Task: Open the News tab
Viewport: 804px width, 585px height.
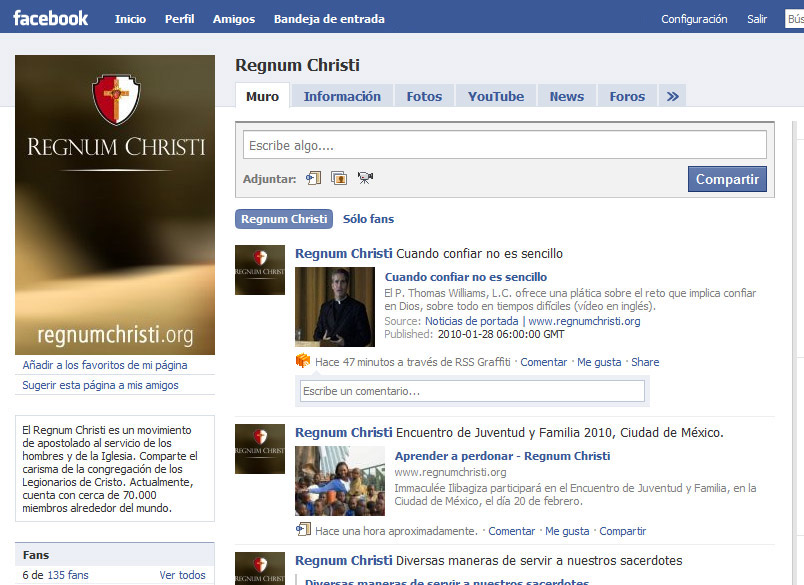Action: pyautogui.click(x=567, y=96)
